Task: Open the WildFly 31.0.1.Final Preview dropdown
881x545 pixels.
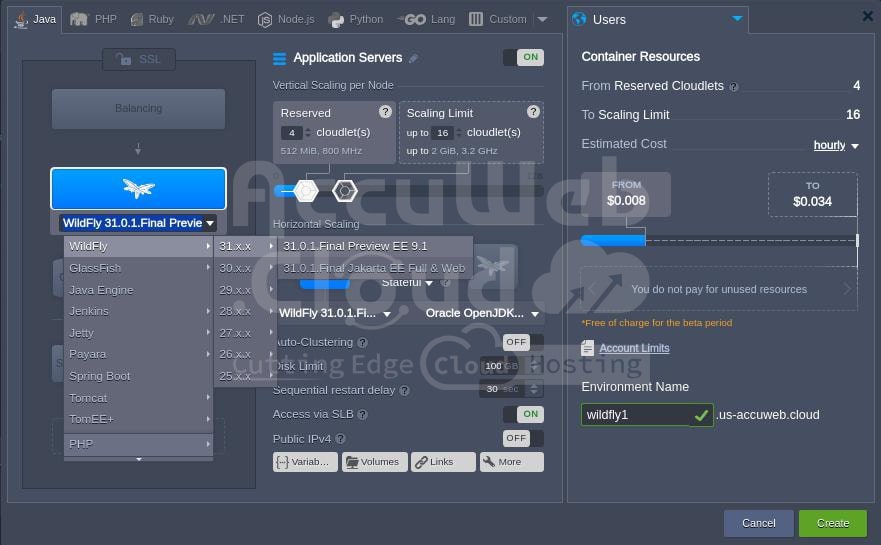Action: coord(138,223)
